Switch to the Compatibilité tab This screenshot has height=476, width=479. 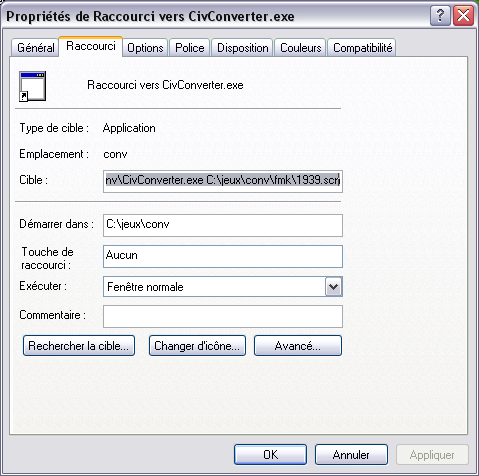pyautogui.click(x=362, y=48)
